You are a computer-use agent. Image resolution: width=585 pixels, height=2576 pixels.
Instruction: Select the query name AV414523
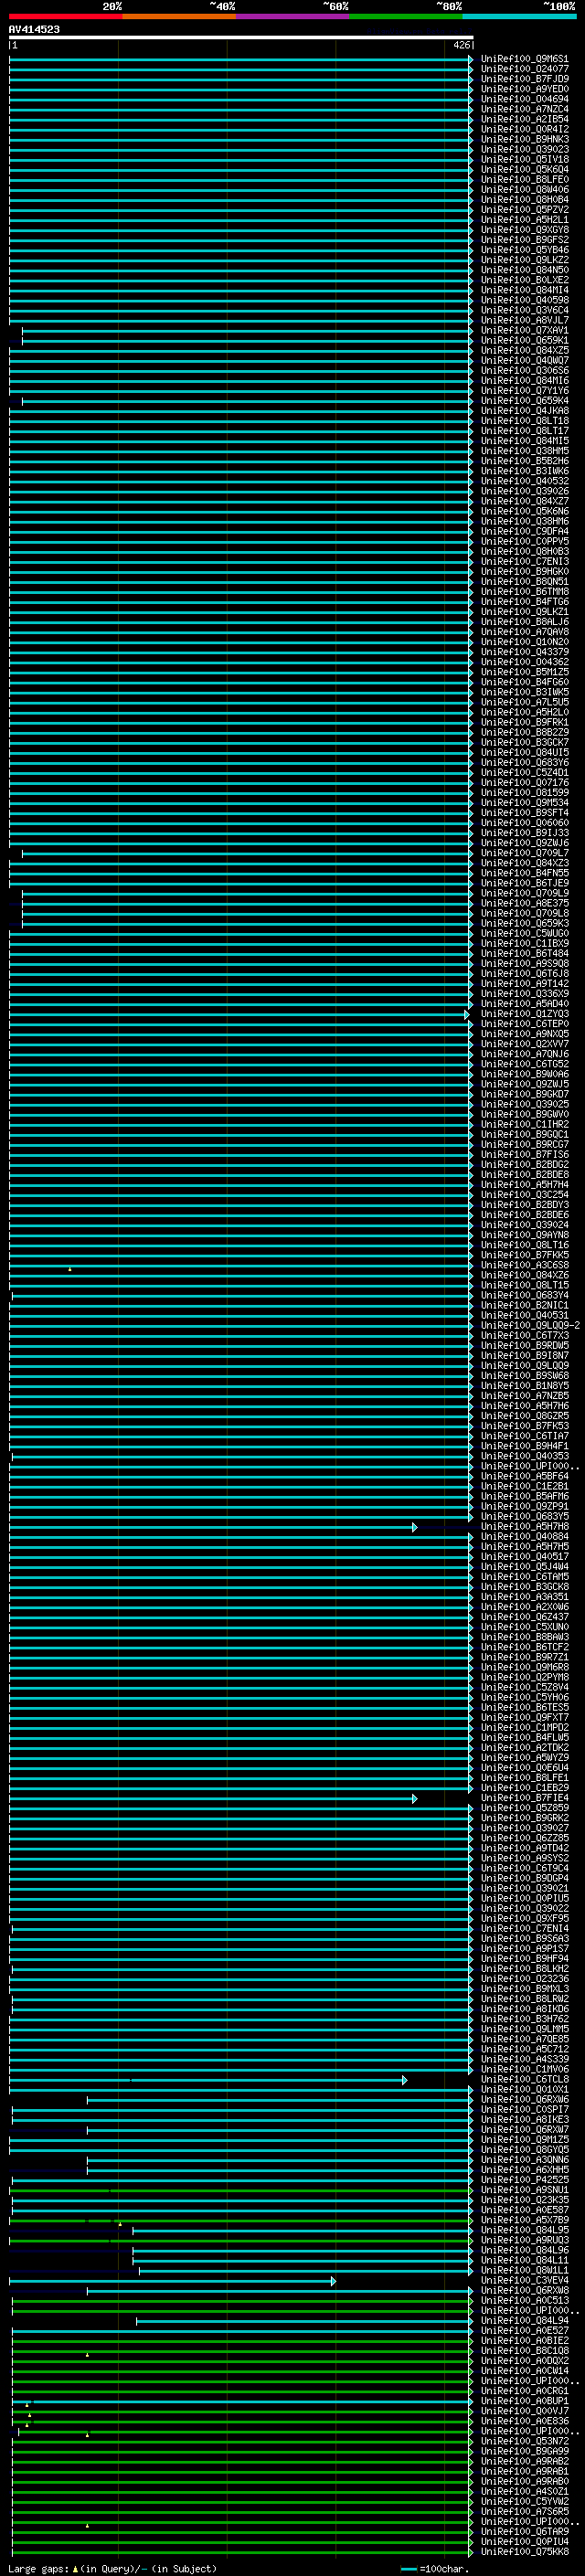[x=34, y=30]
